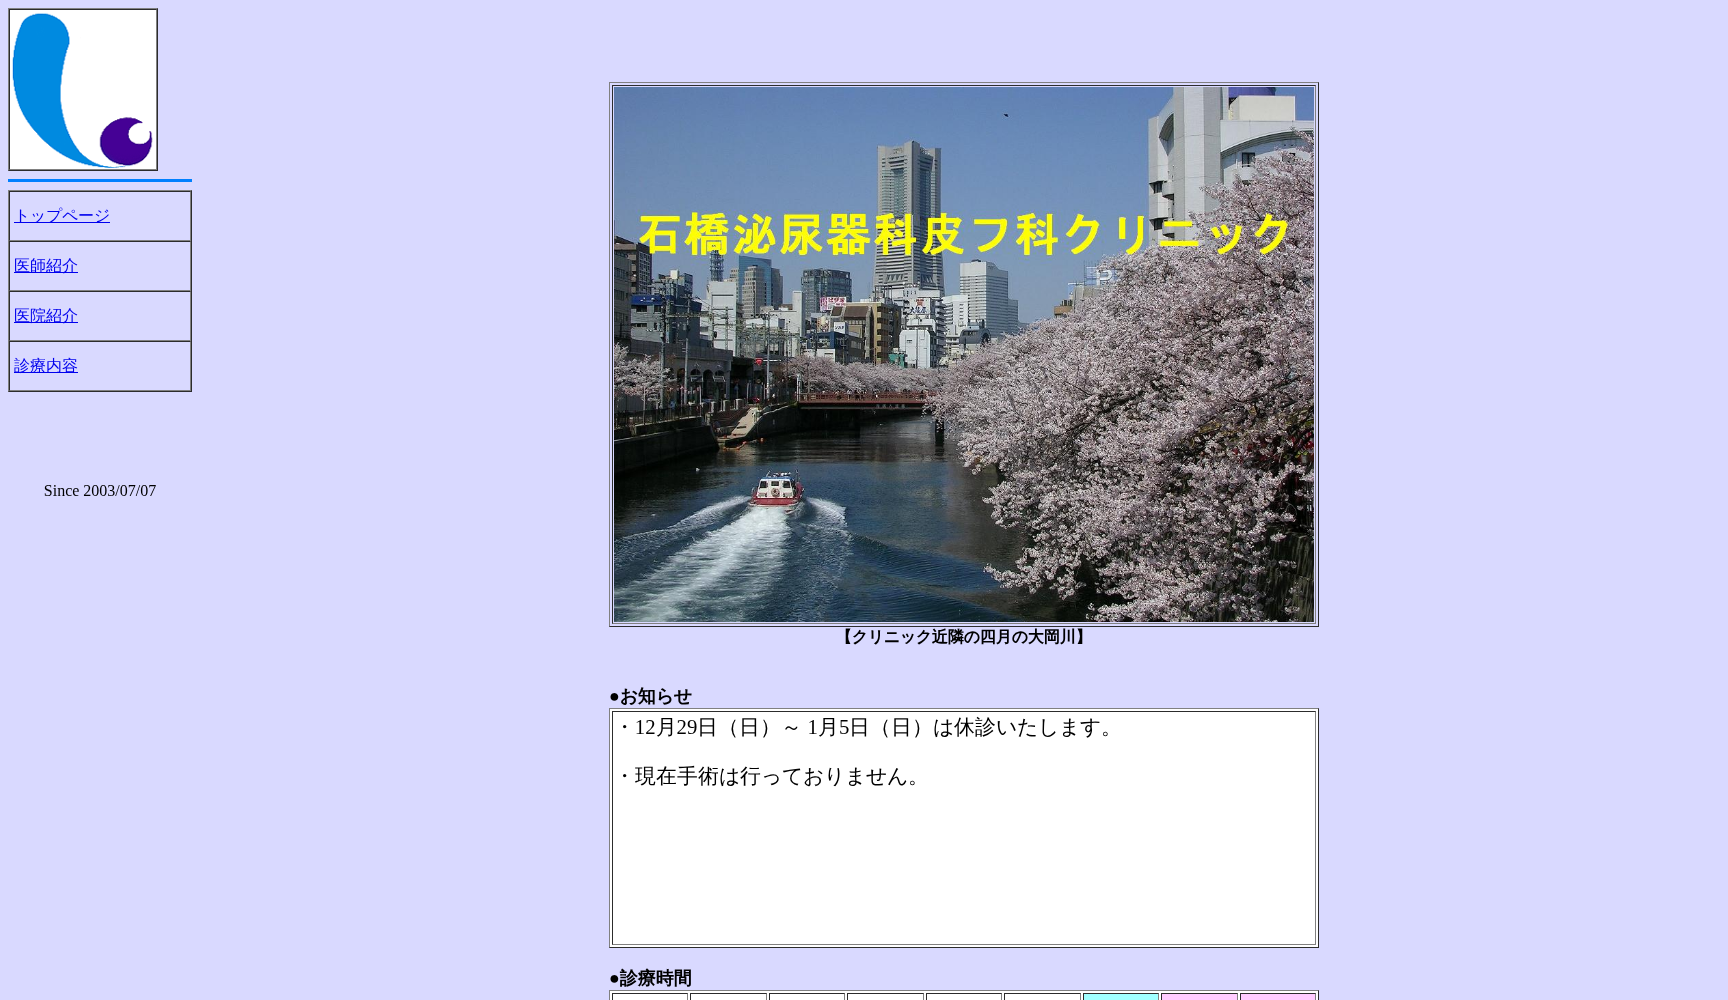Image resolution: width=1728 pixels, height=1000 pixels.
Task: Click the clinic logo image
Action: point(83,88)
